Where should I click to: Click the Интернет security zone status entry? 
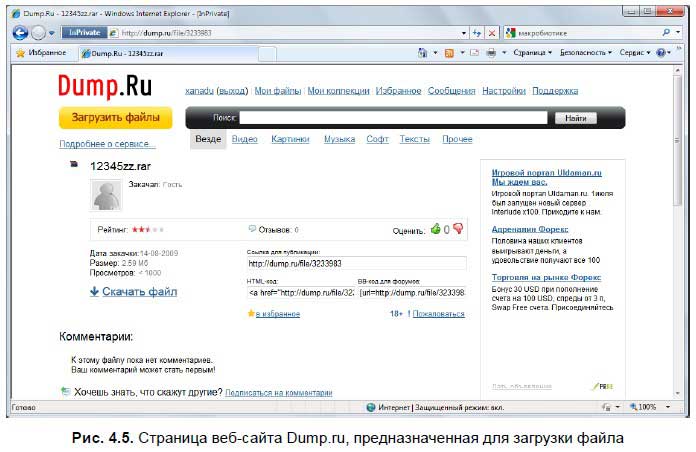pos(435,407)
